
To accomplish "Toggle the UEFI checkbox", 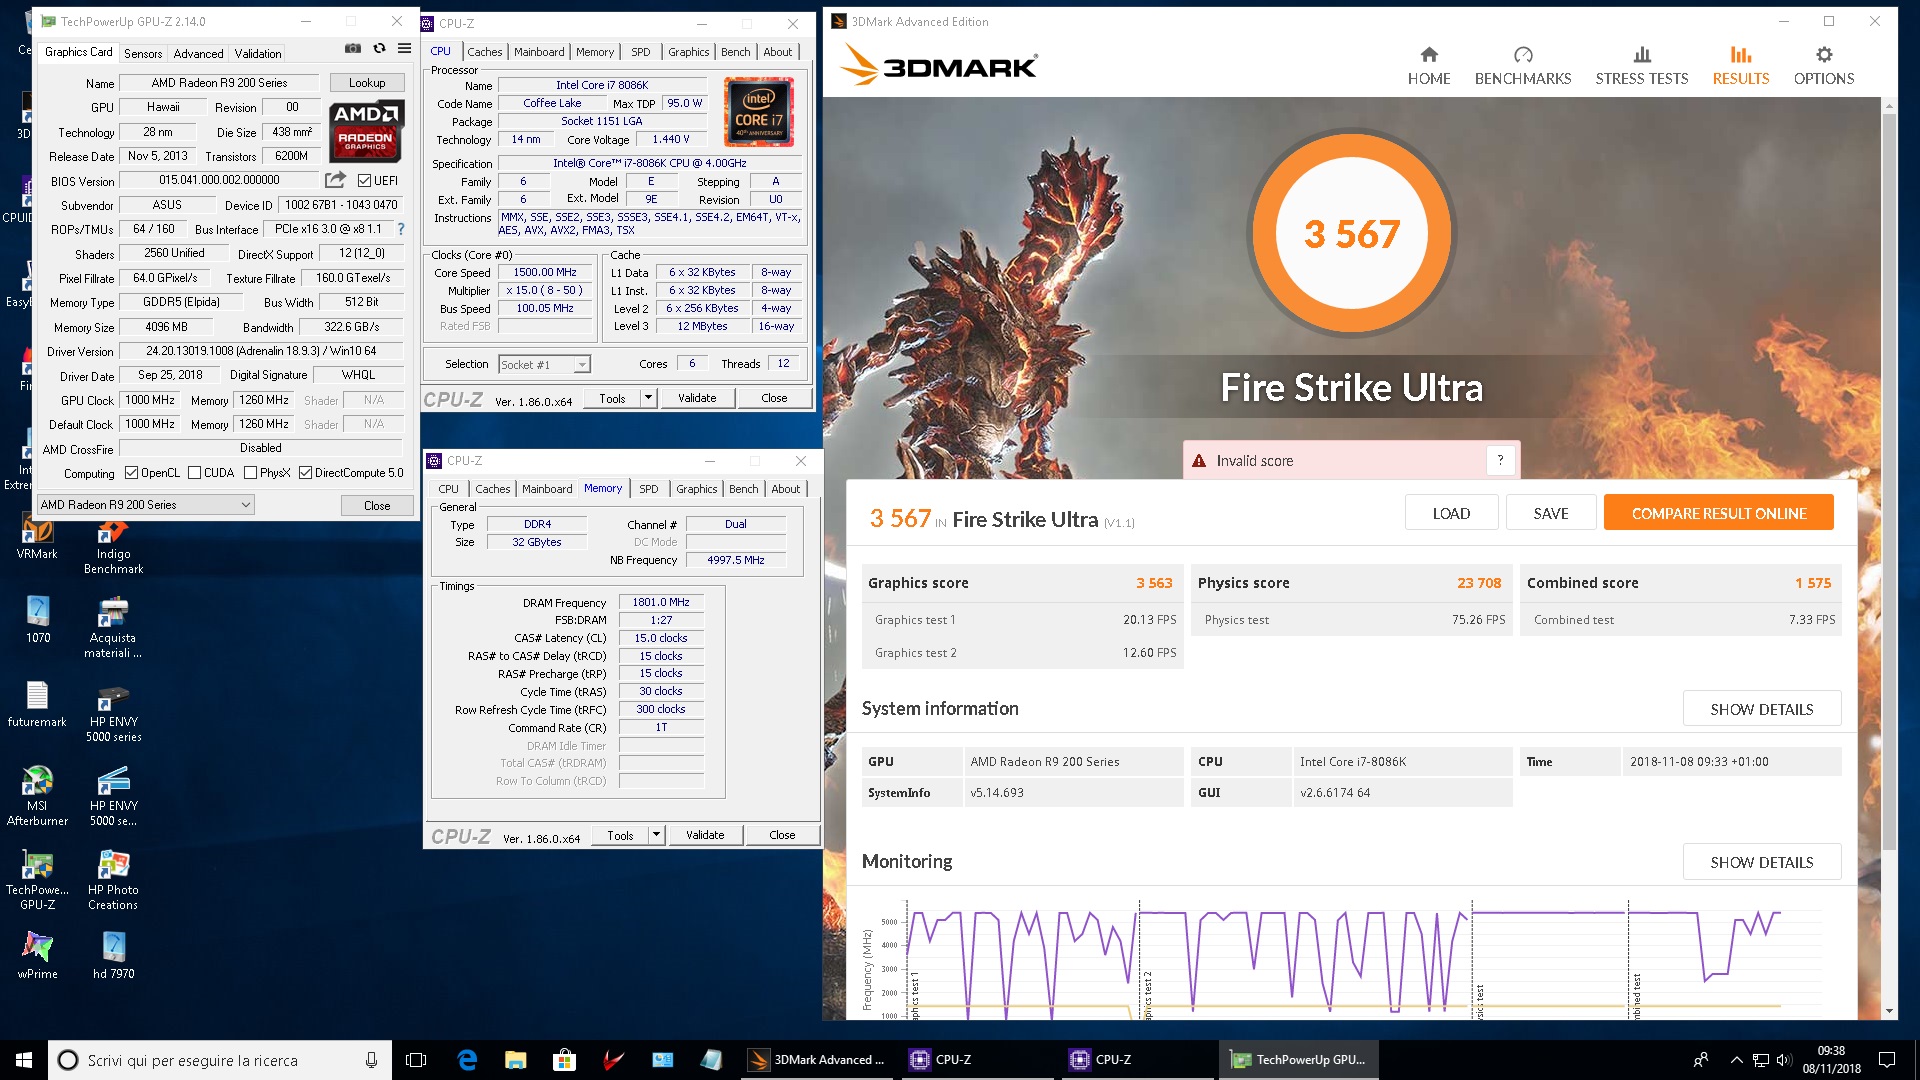I will click(365, 181).
